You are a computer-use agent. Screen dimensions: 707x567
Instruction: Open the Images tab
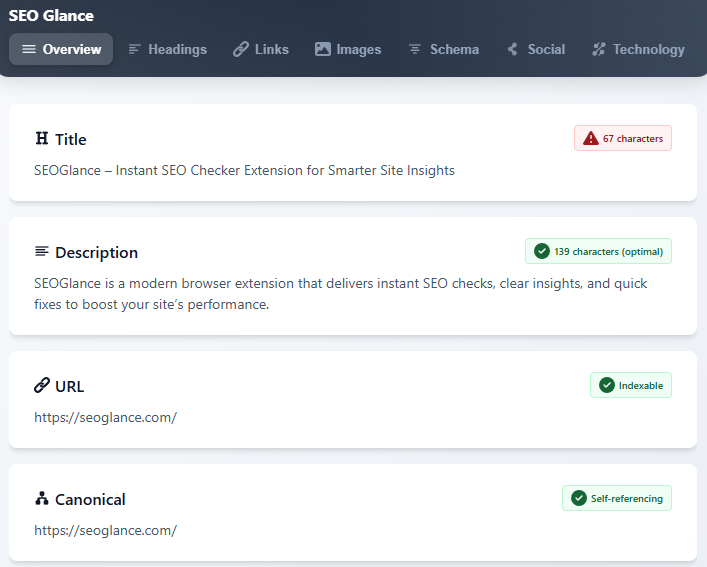coord(348,49)
